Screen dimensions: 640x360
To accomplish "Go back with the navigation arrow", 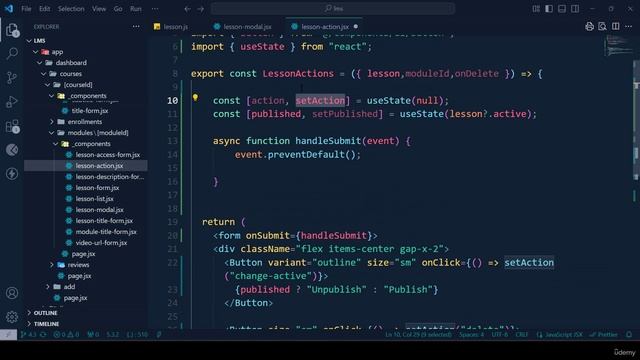I will [x=187, y=9].
